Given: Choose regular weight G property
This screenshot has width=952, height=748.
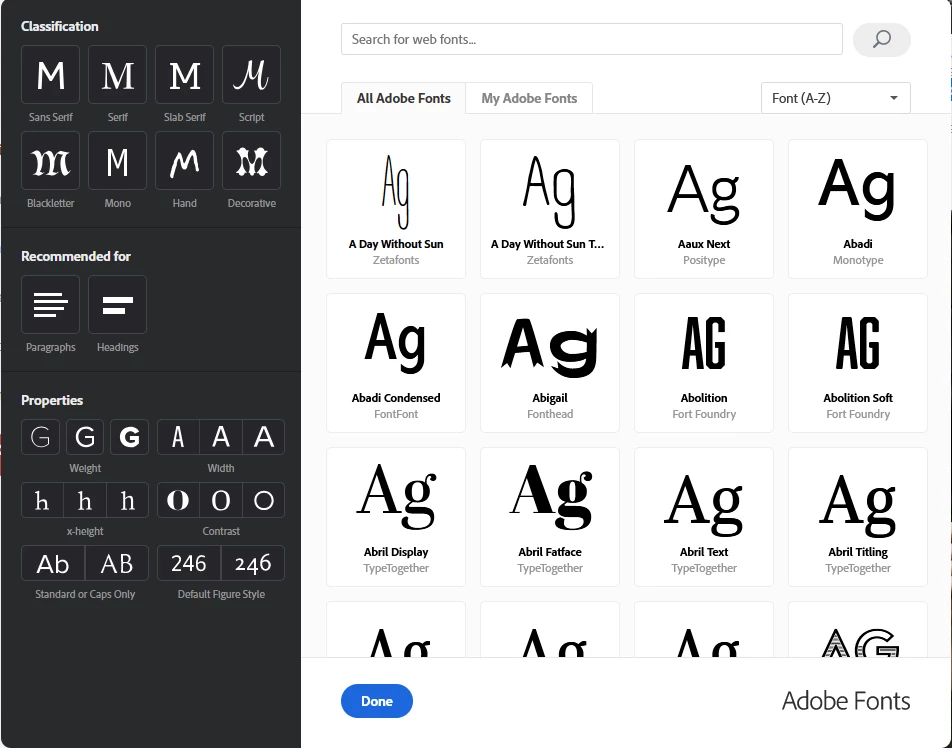Looking at the screenshot, I should click(x=85, y=437).
